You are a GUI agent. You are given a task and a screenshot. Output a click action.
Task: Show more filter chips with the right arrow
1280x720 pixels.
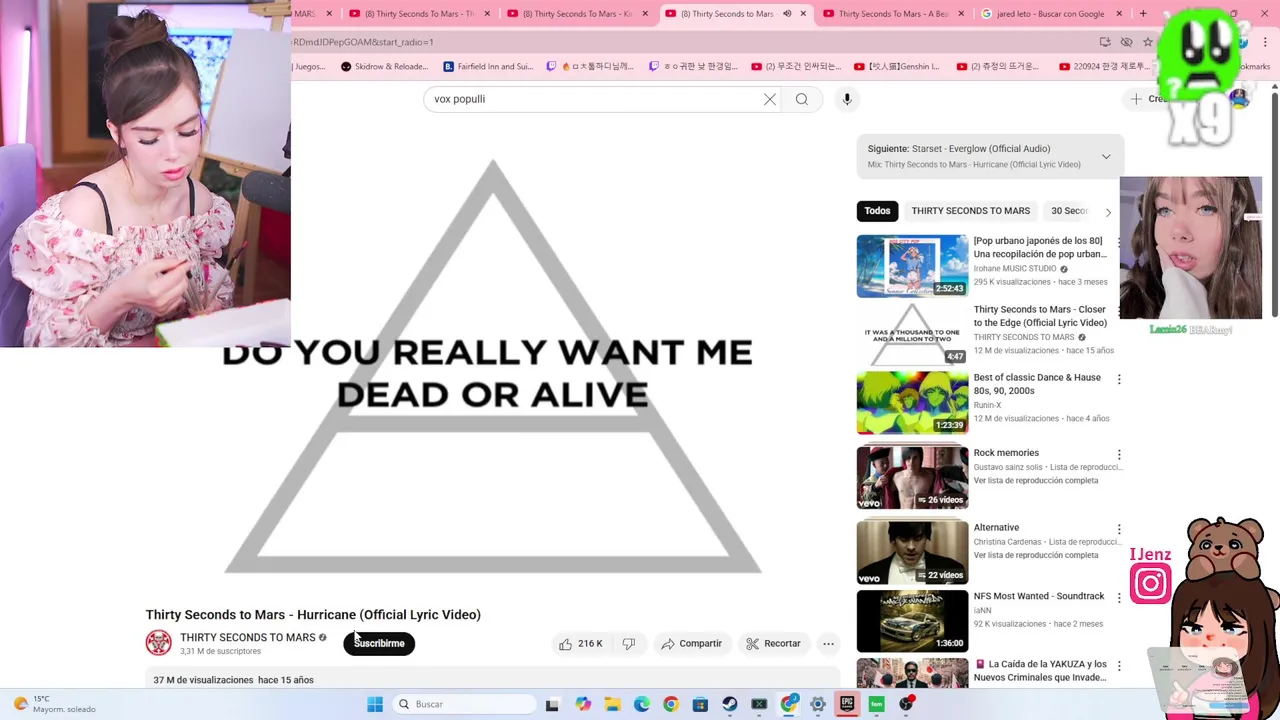(1108, 212)
